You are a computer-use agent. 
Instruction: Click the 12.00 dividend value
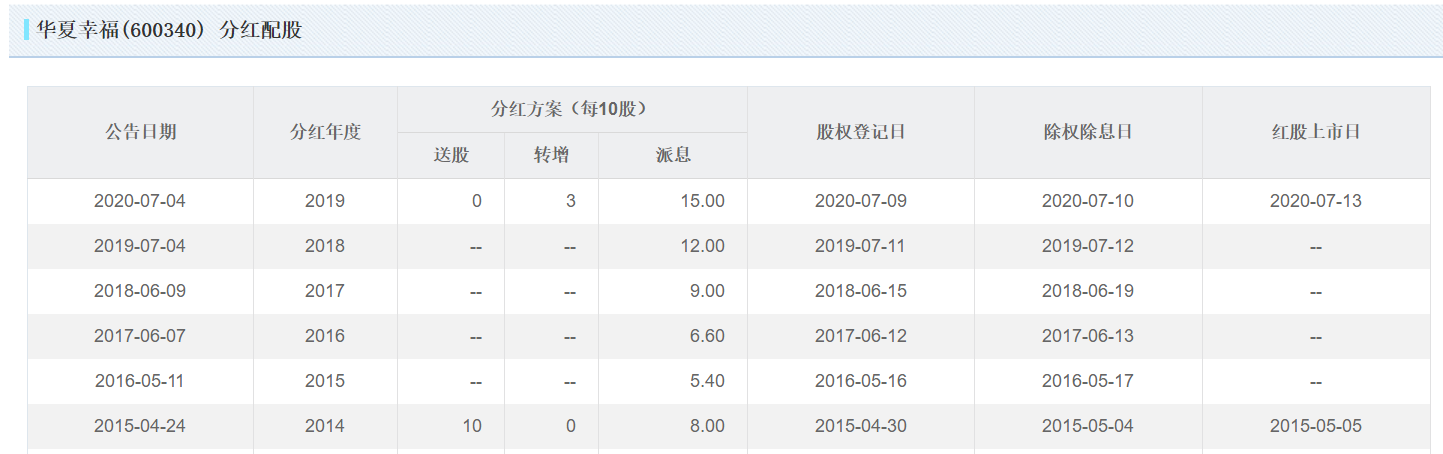702,246
